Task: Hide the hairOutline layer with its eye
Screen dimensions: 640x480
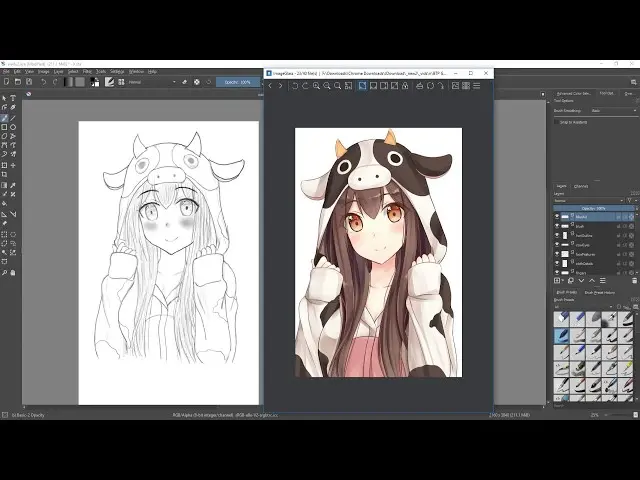Action: pos(557,235)
